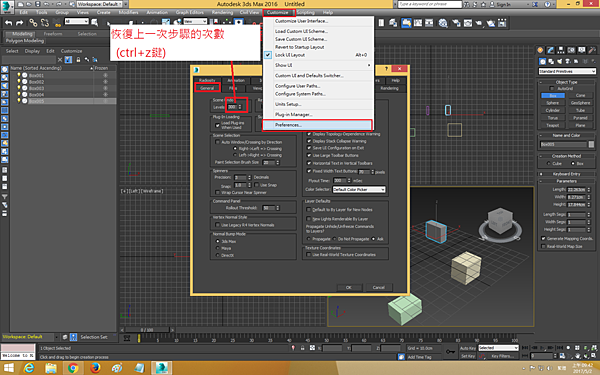
Task: Select the Cameras category icon
Action: [568, 61]
